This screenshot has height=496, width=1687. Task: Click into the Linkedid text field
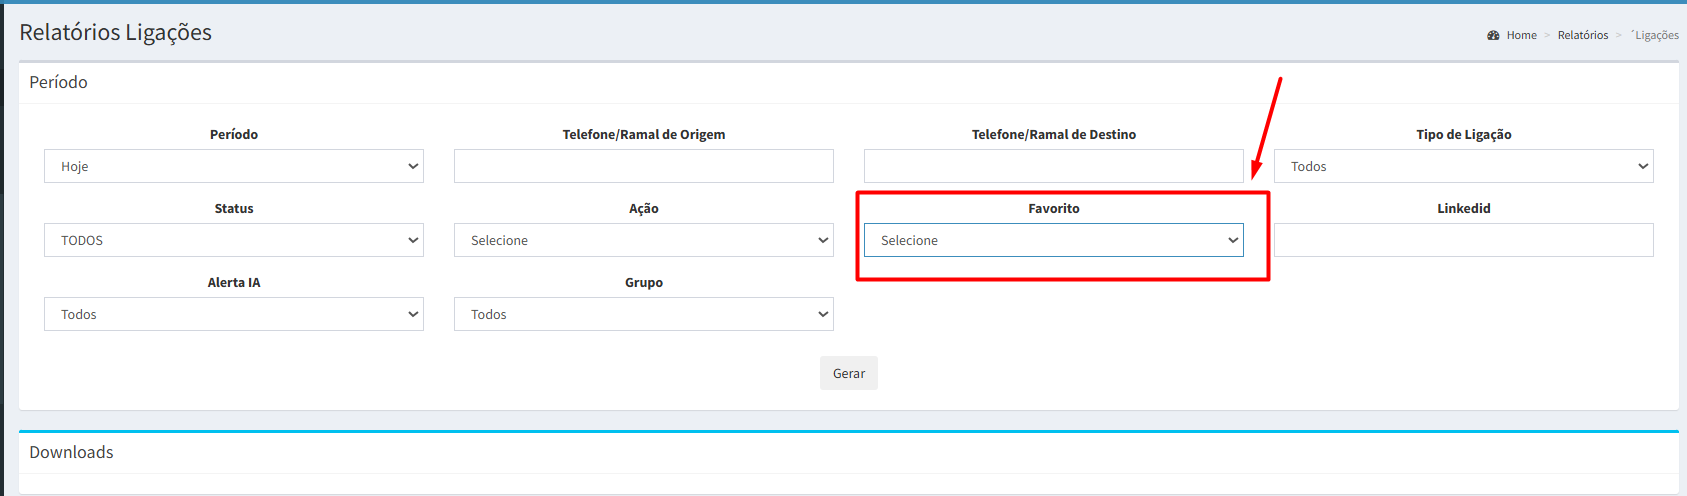(x=1462, y=240)
